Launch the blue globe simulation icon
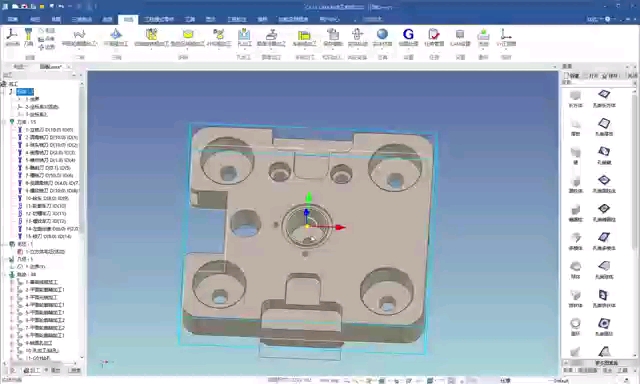This screenshot has height=384, width=640. [382, 34]
